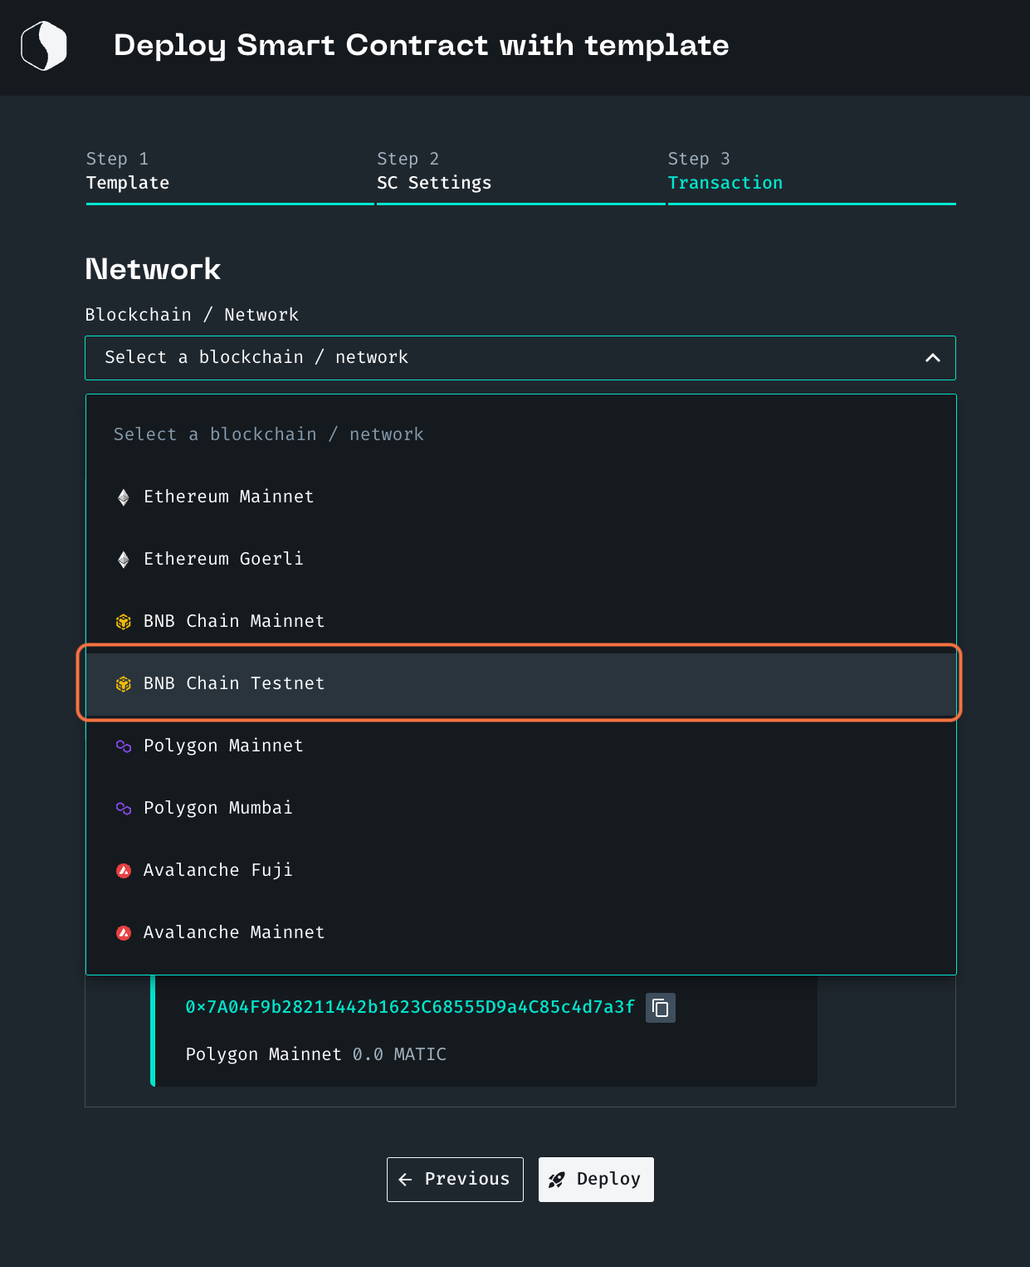Click the Polygon icon beside Polygon Mumbai
The width and height of the screenshot is (1030, 1267).
pos(122,808)
